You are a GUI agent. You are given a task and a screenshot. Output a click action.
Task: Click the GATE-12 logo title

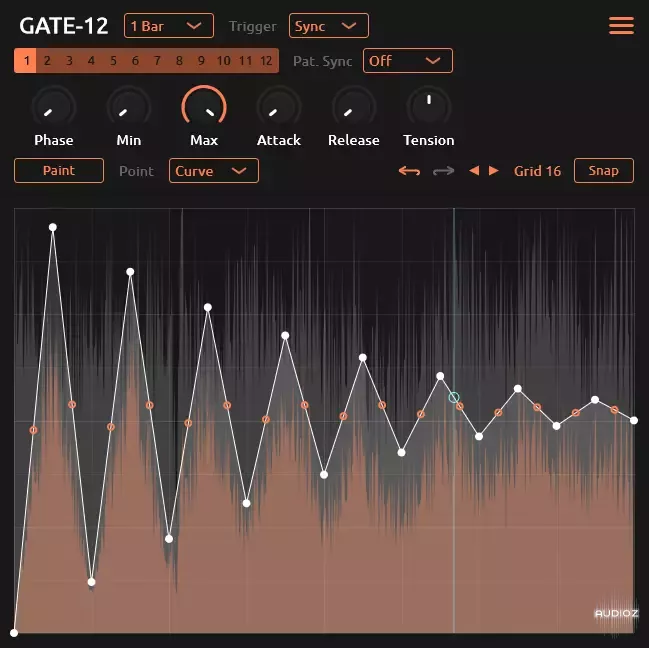pos(64,26)
